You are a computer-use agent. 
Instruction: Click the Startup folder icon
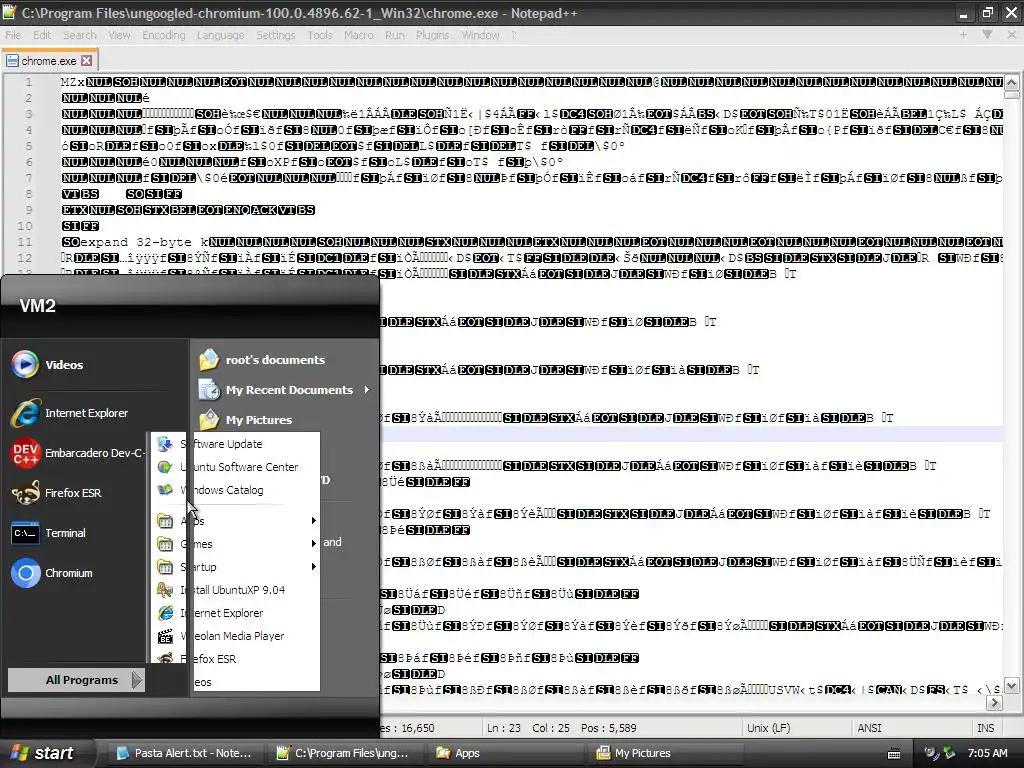(x=165, y=566)
